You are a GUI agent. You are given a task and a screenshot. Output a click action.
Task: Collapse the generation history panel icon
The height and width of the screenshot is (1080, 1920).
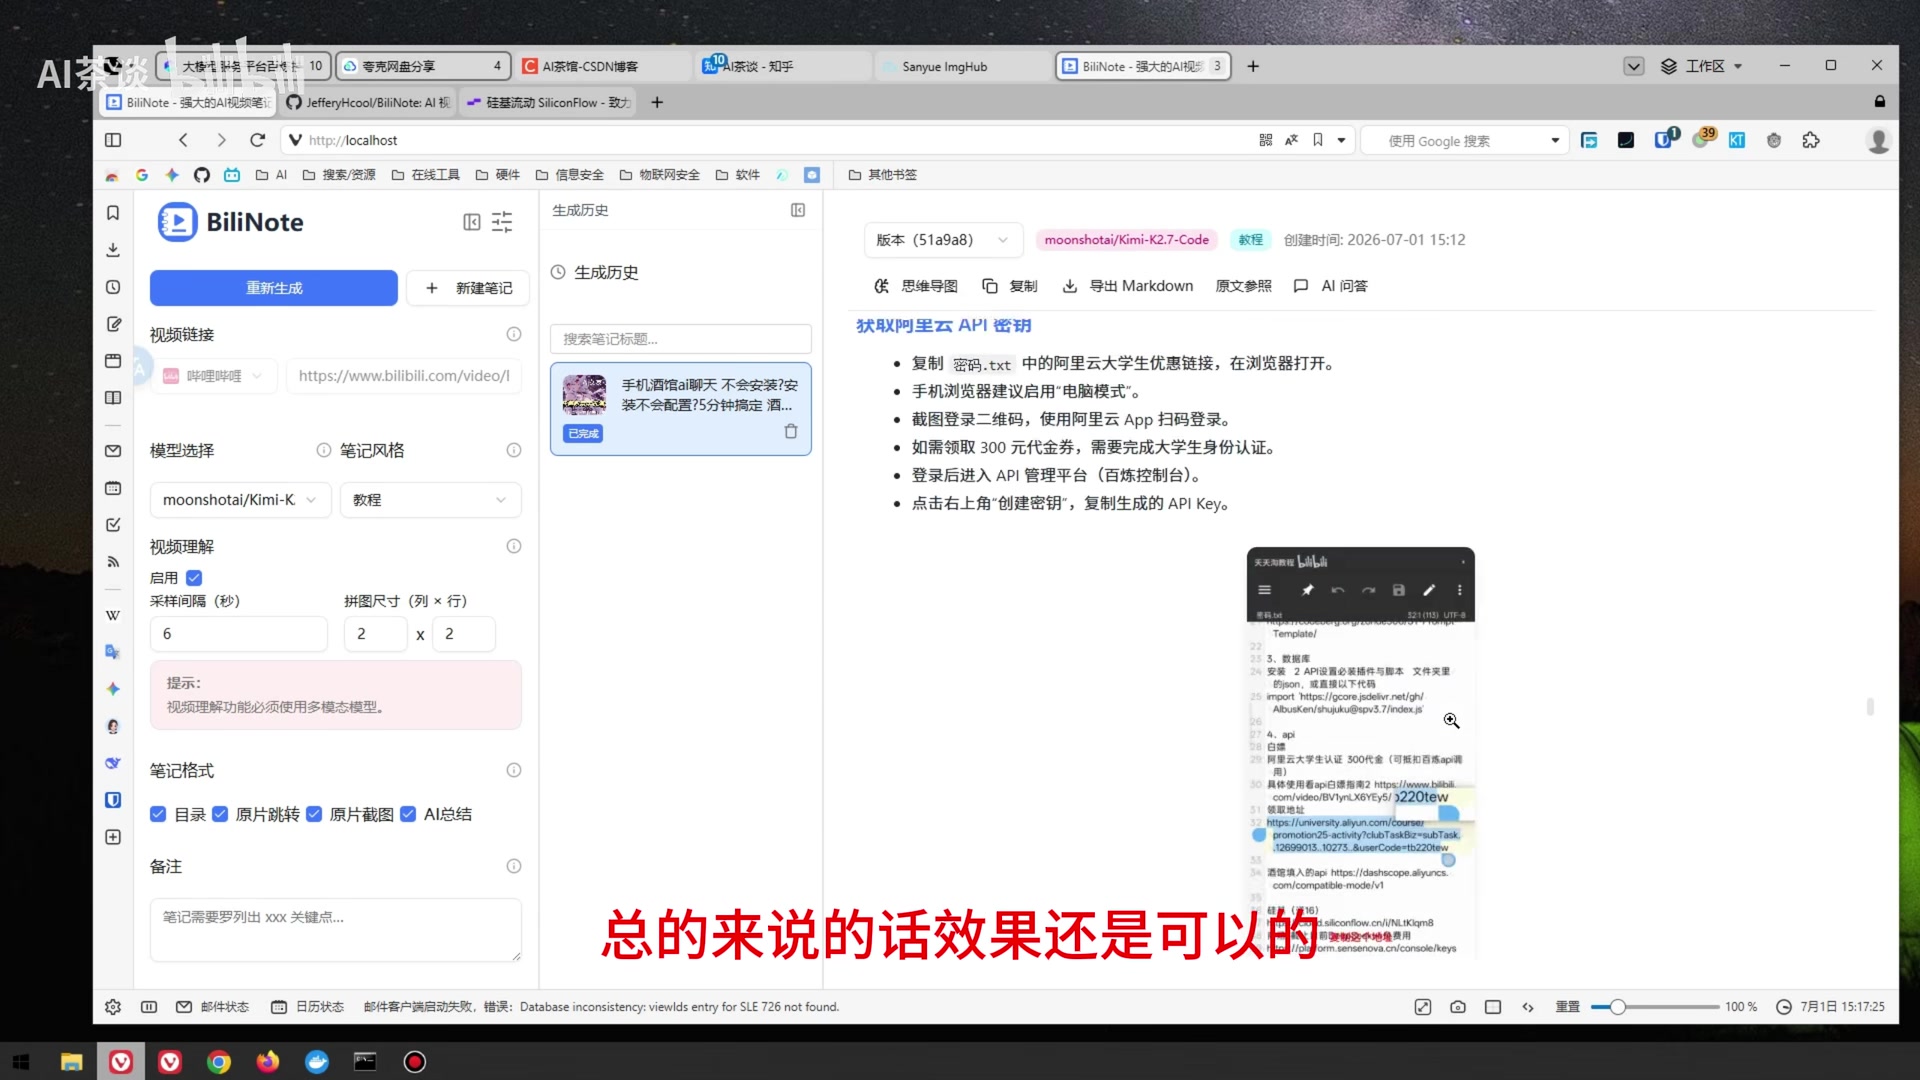point(798,210)
